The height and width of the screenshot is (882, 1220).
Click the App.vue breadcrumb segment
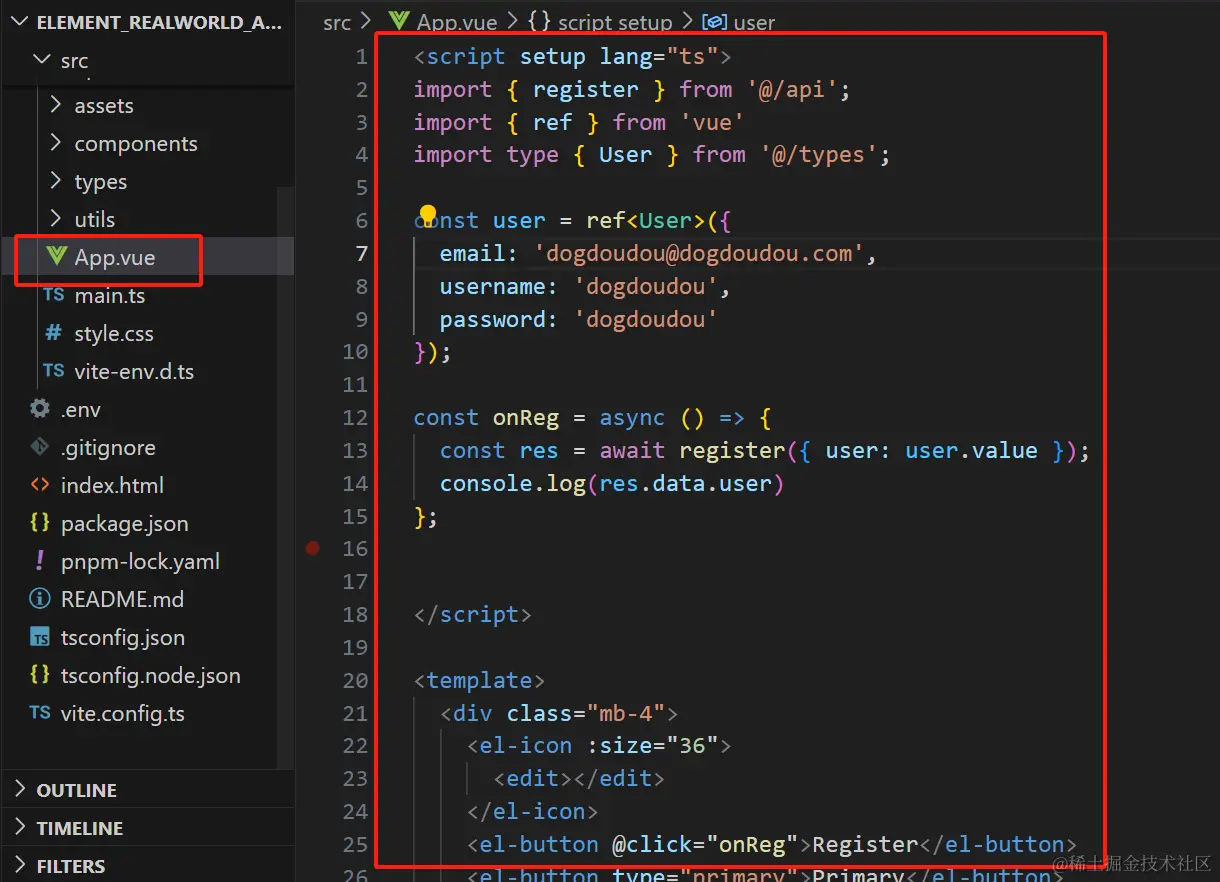tap(456, 22)
